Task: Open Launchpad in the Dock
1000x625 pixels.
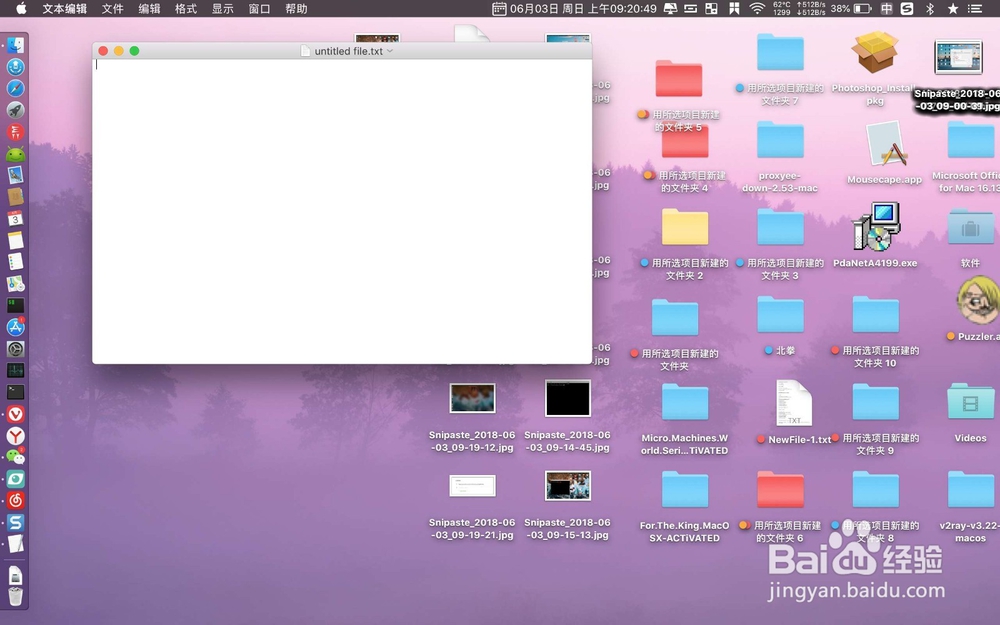Action: 14,110
